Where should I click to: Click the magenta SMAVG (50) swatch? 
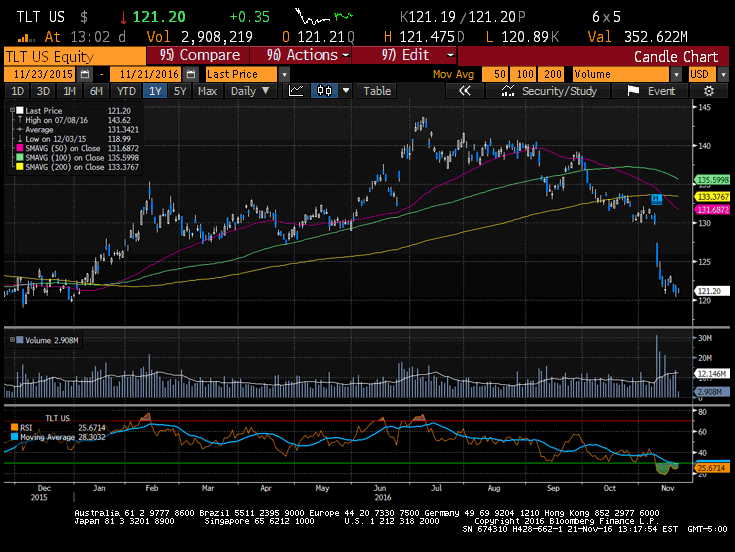20,148
